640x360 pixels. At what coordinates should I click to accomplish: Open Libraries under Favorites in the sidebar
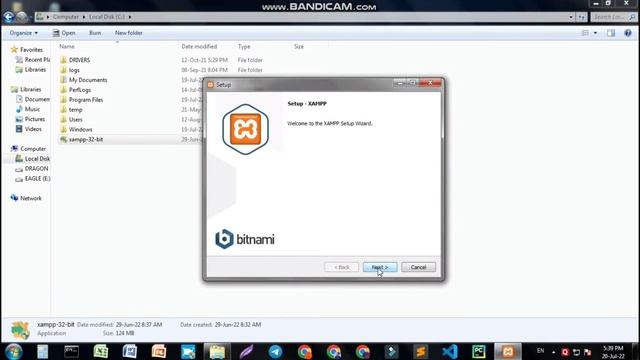point(35,70)
